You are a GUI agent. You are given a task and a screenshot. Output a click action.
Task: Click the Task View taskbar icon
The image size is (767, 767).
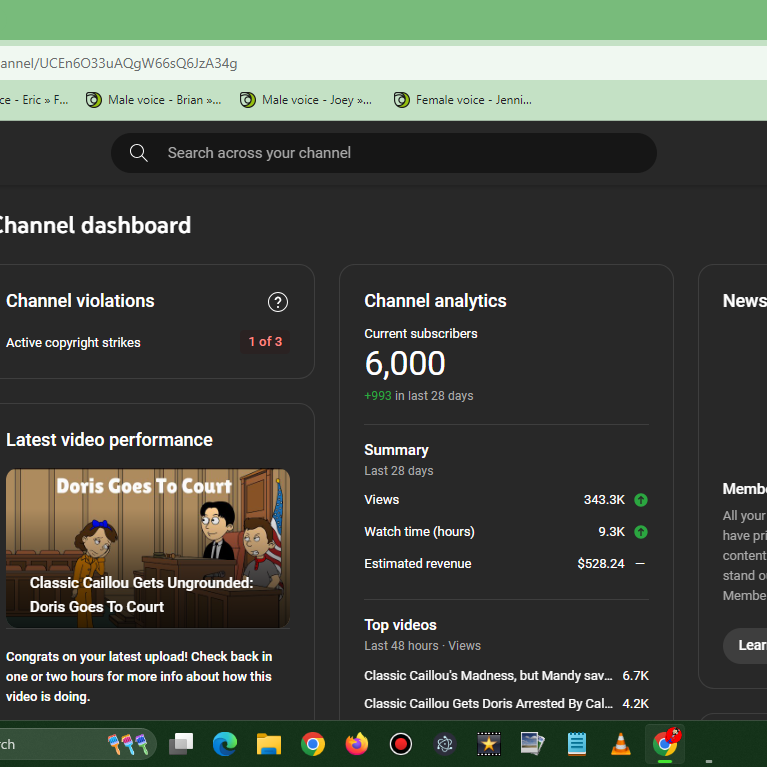click(x=181, y=744)
